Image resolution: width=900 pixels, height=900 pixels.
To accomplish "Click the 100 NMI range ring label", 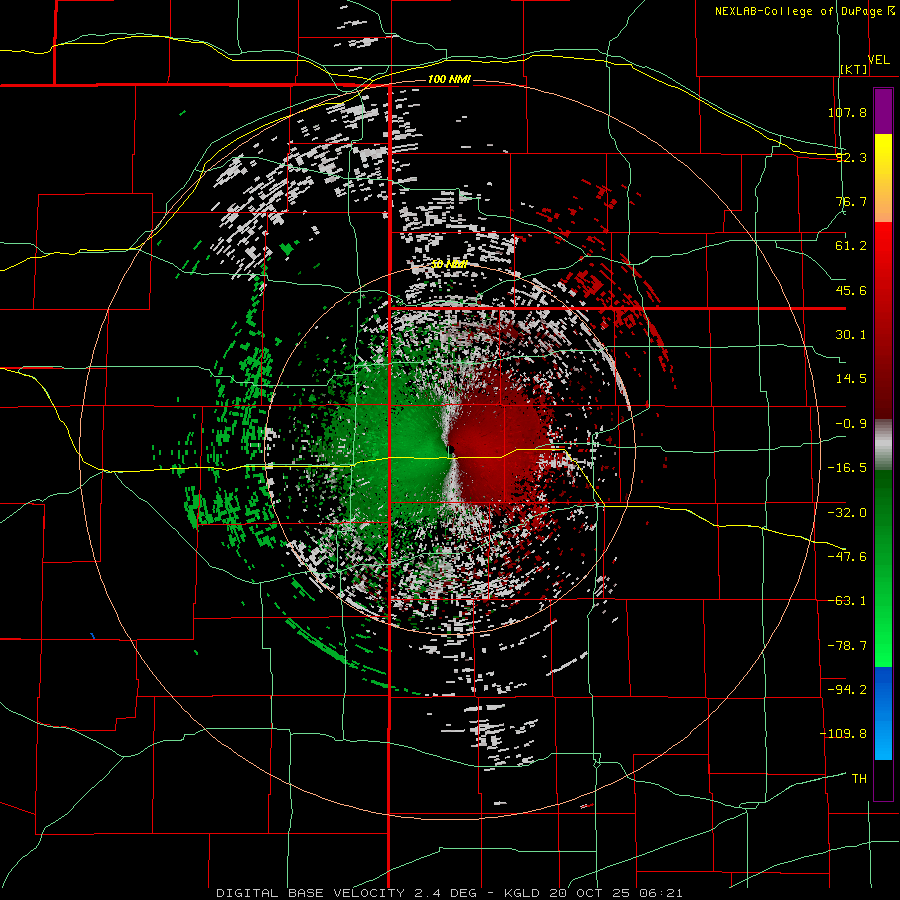I will click(x=449, y=79).
